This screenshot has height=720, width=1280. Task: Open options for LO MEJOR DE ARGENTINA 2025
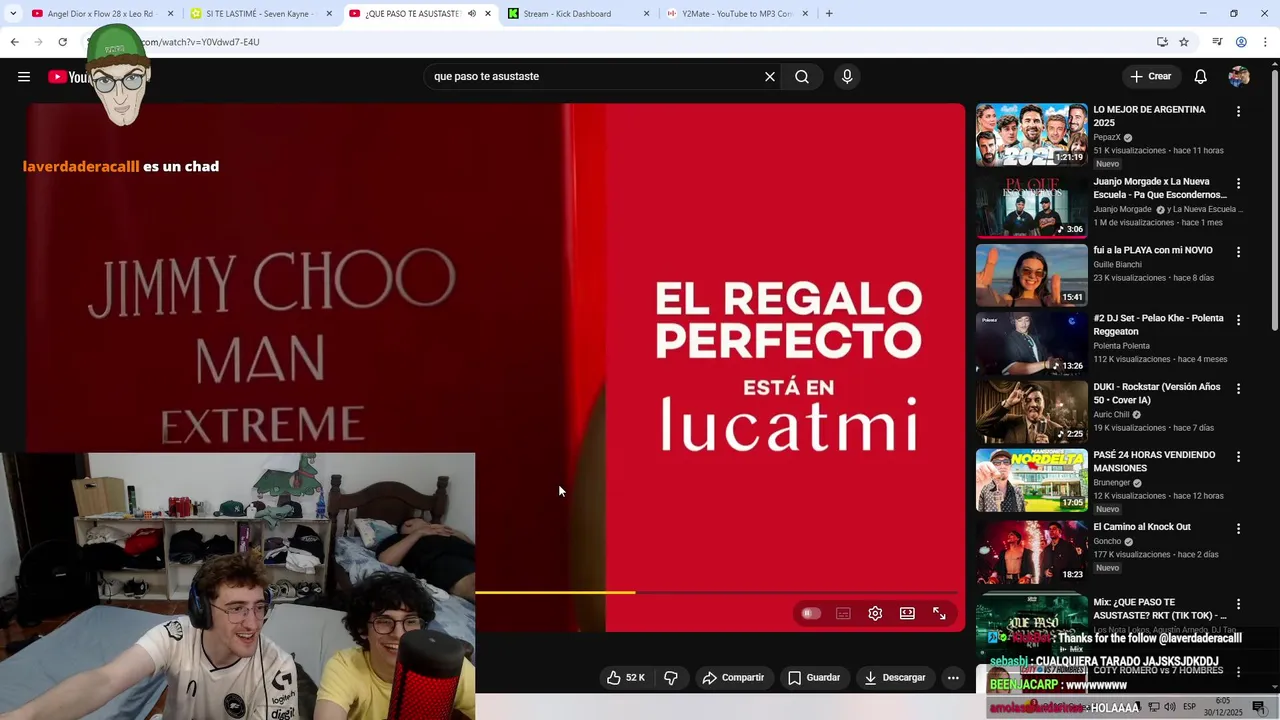tap(1238, 112)
